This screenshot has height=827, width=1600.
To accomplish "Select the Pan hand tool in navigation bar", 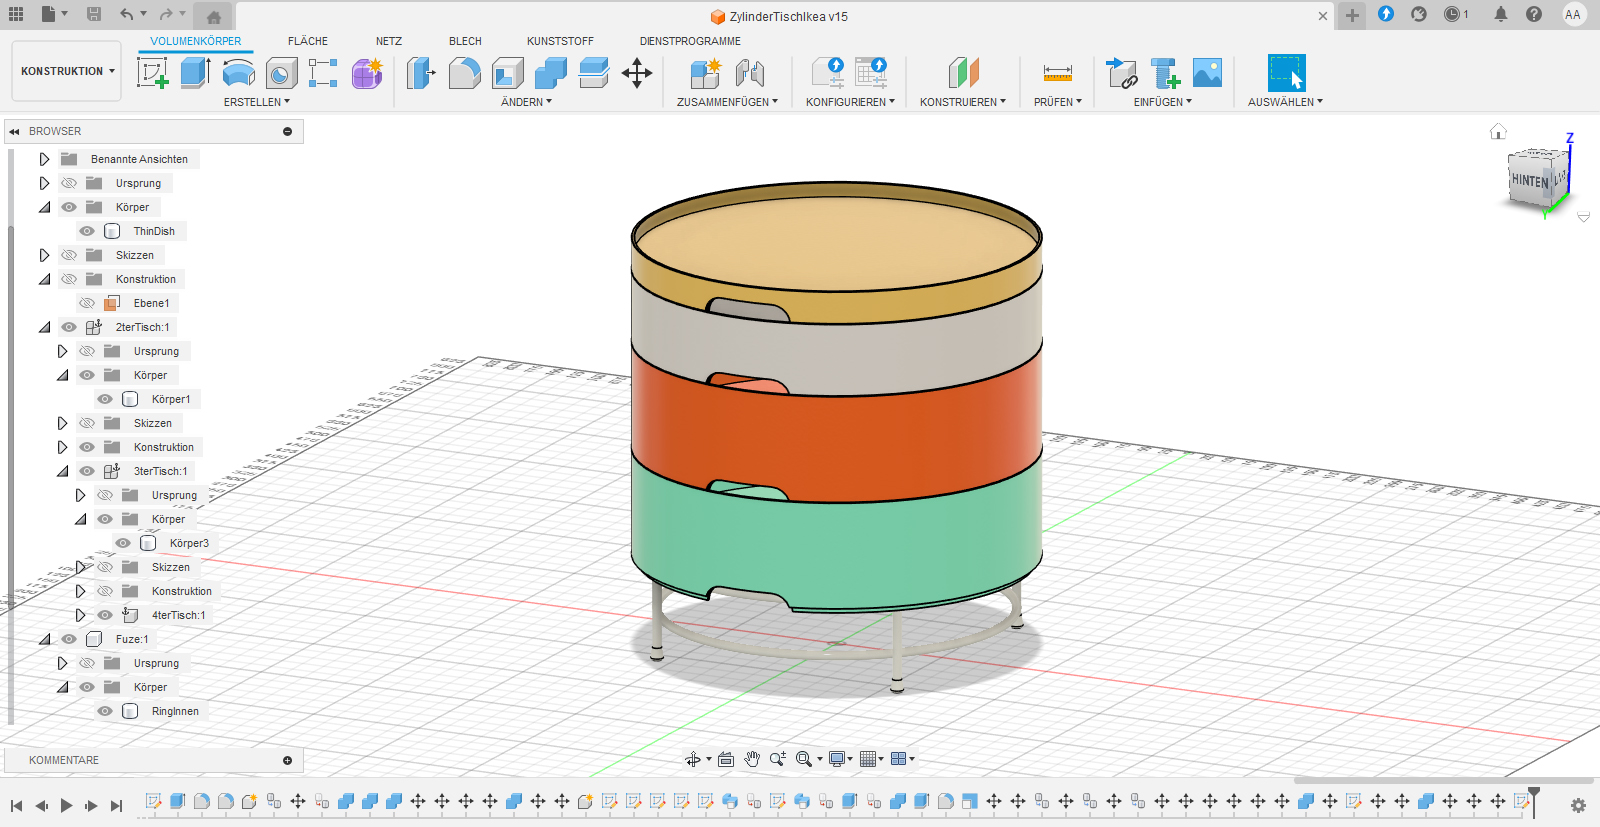I will tap(752, 759).
